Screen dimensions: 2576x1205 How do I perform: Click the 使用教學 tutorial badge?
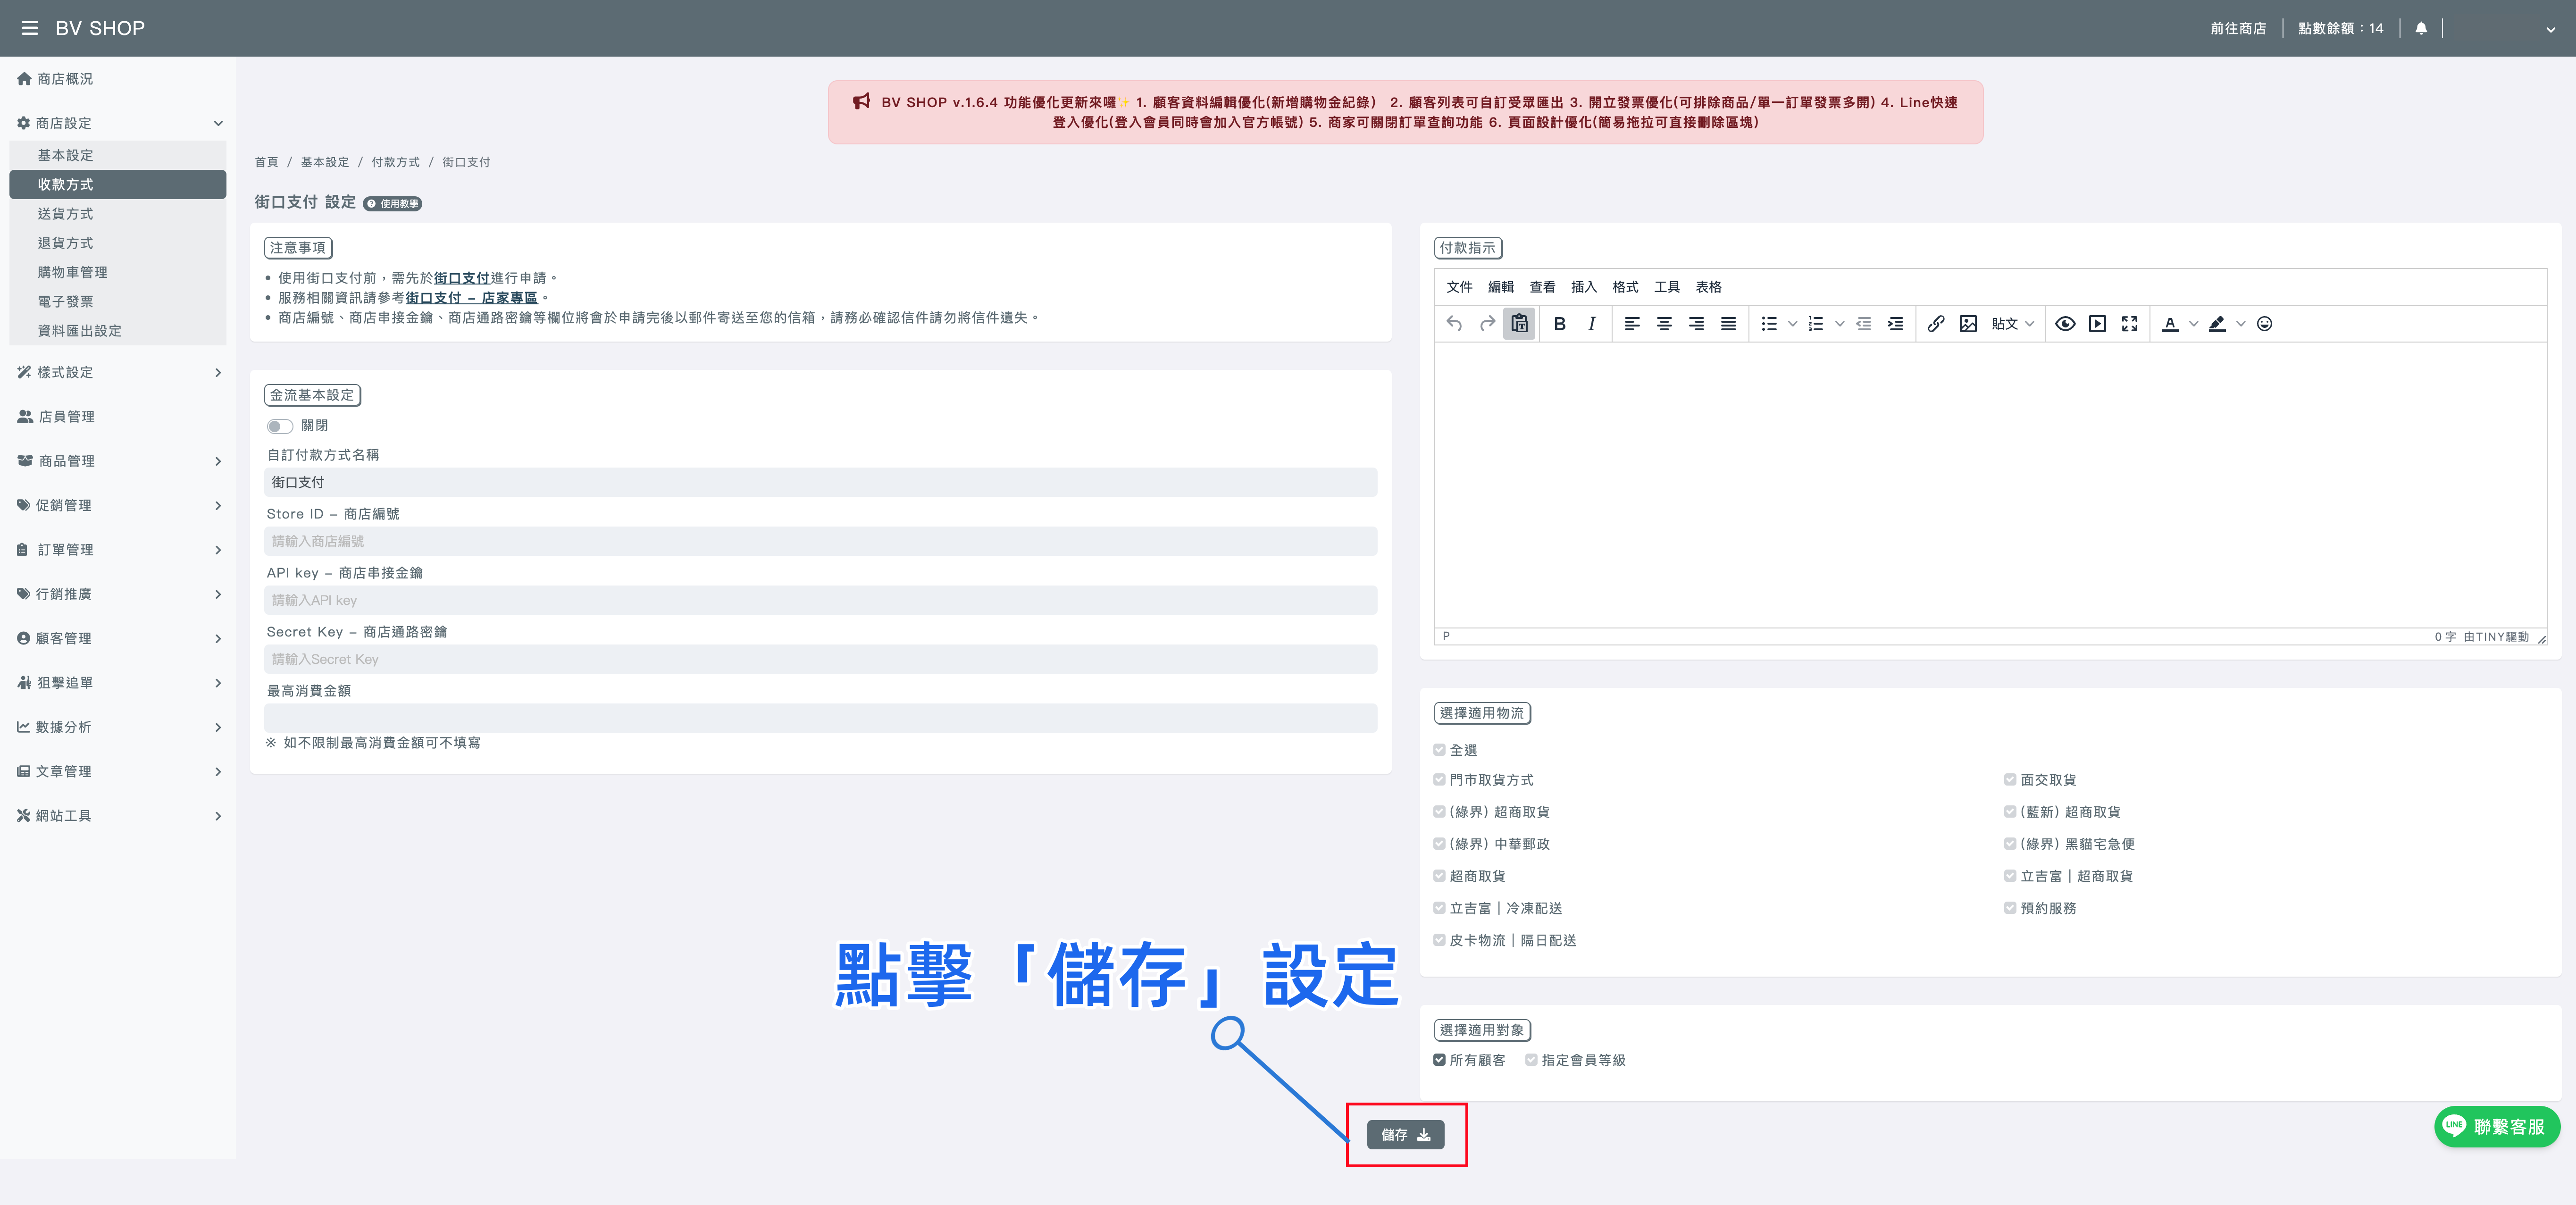[392, 204]
